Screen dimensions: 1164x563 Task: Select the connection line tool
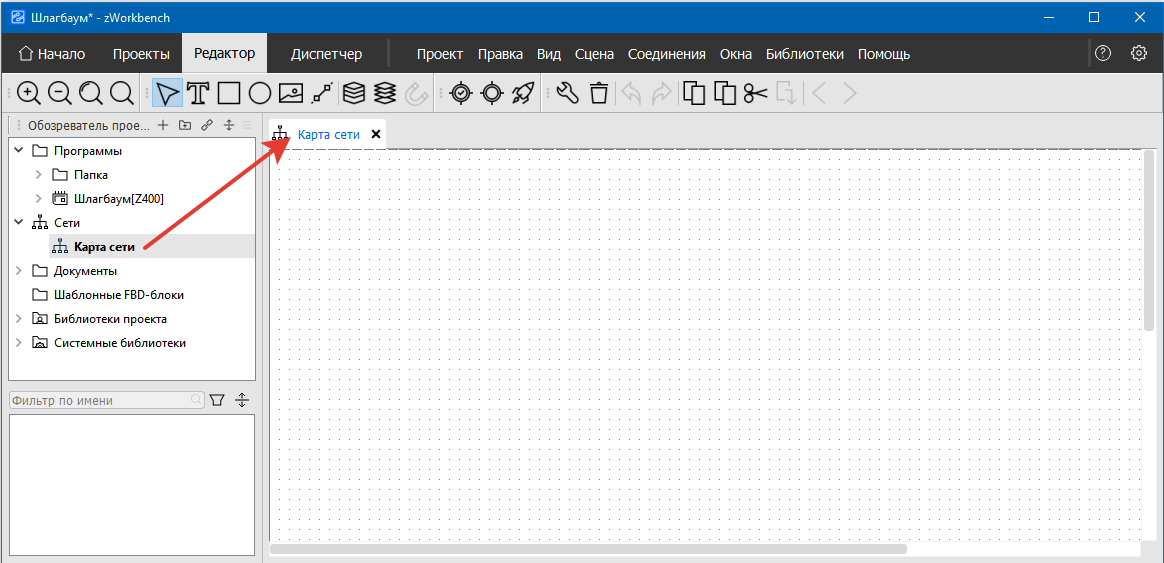point(322,93)
